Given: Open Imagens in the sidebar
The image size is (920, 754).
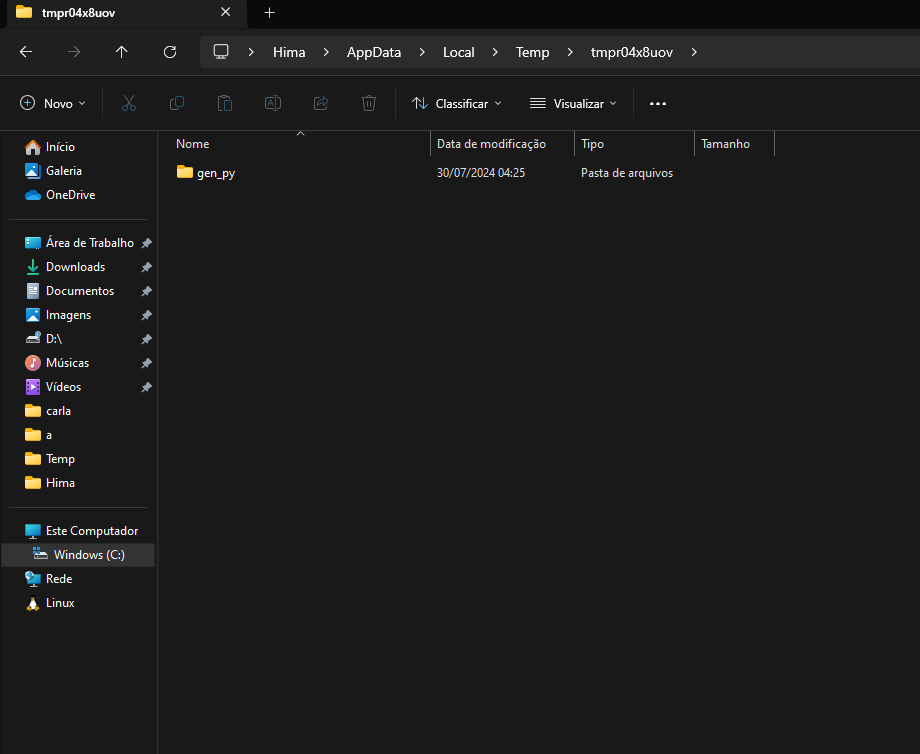Looking at the screenshot, I should [x=58, y=315].
